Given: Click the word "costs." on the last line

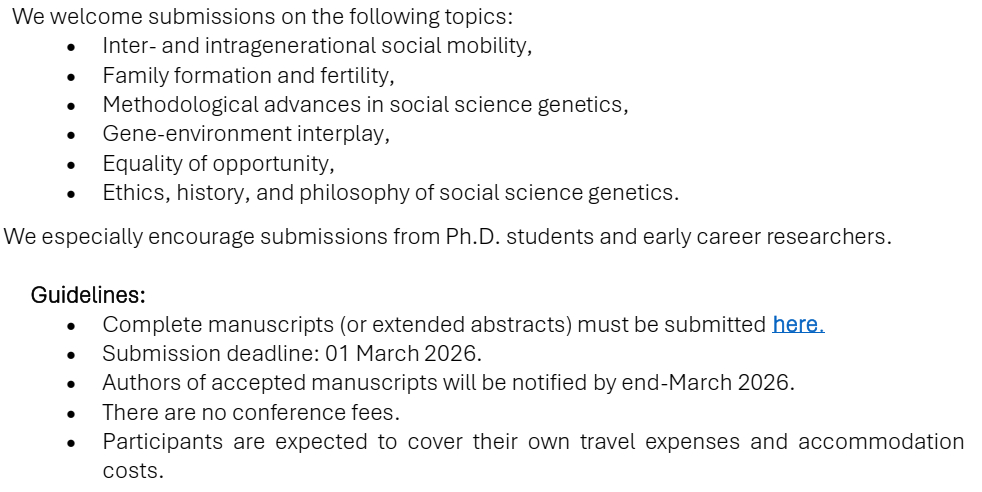Looking at the screenshot, I should click(132, 470).
